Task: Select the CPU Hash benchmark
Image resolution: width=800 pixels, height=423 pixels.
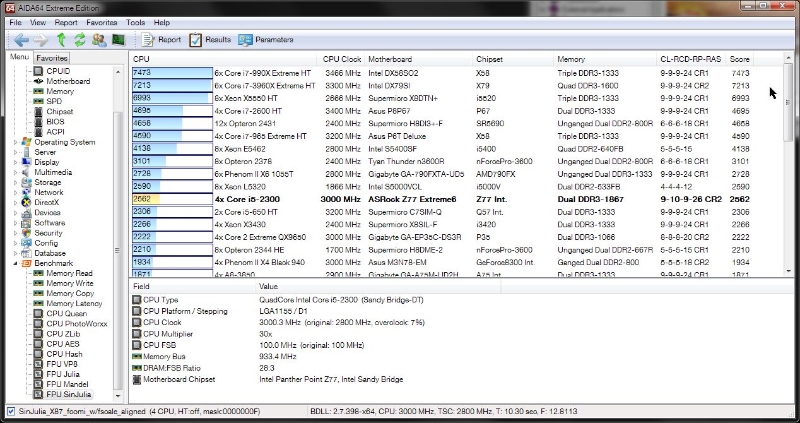Action: point(64,354)
